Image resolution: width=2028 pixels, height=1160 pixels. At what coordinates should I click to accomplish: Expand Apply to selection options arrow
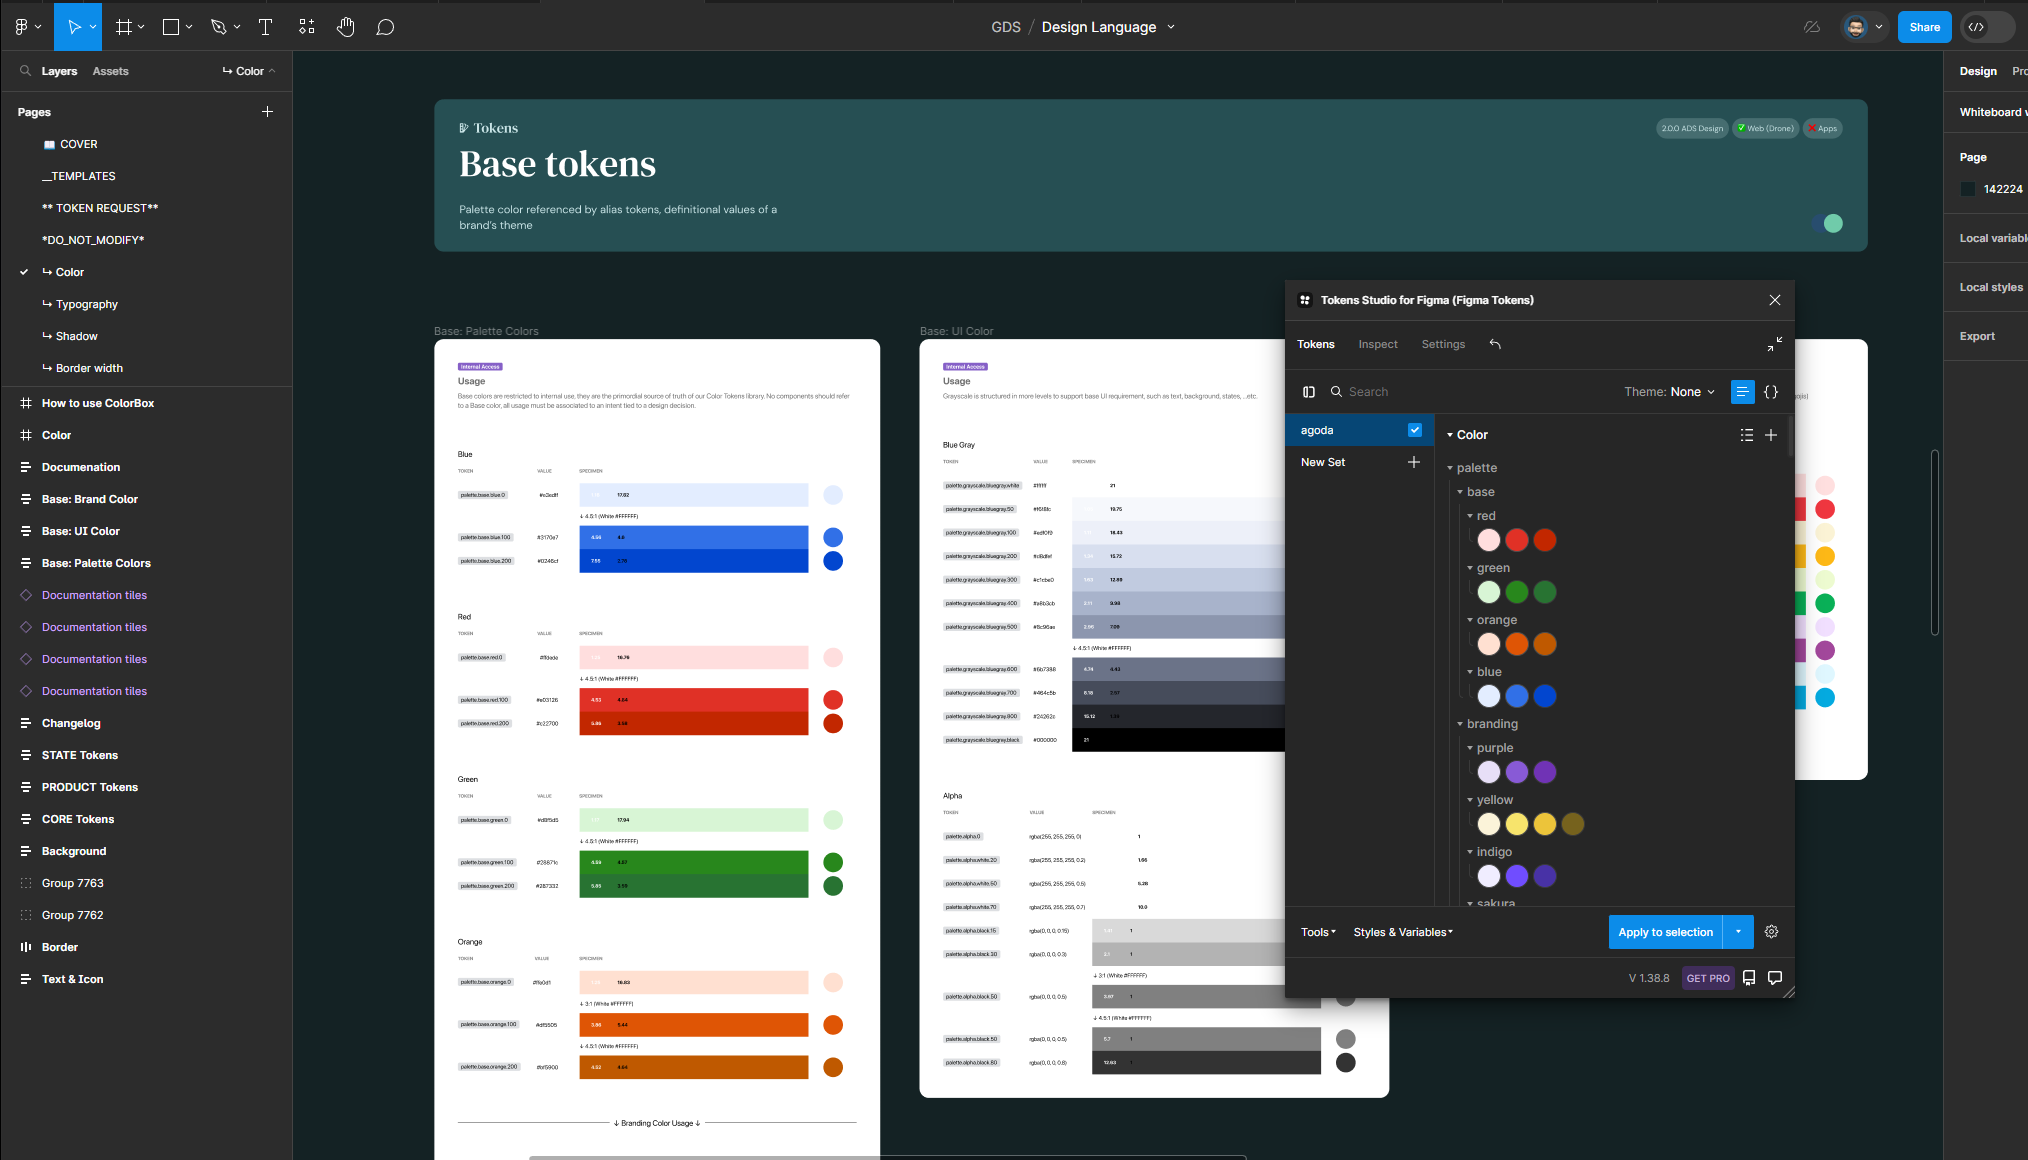tap(1738, 932)
